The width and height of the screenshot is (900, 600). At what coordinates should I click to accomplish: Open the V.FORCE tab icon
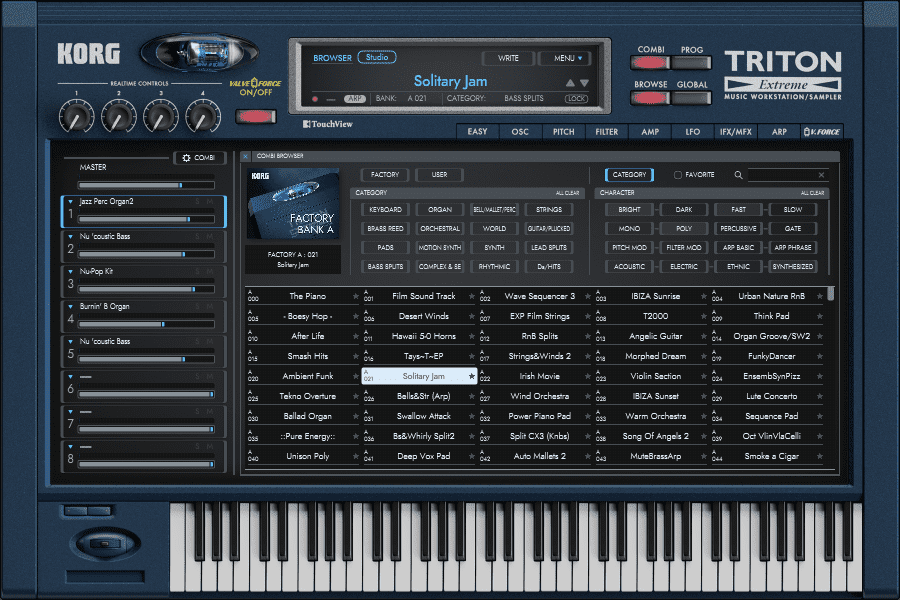822,132
